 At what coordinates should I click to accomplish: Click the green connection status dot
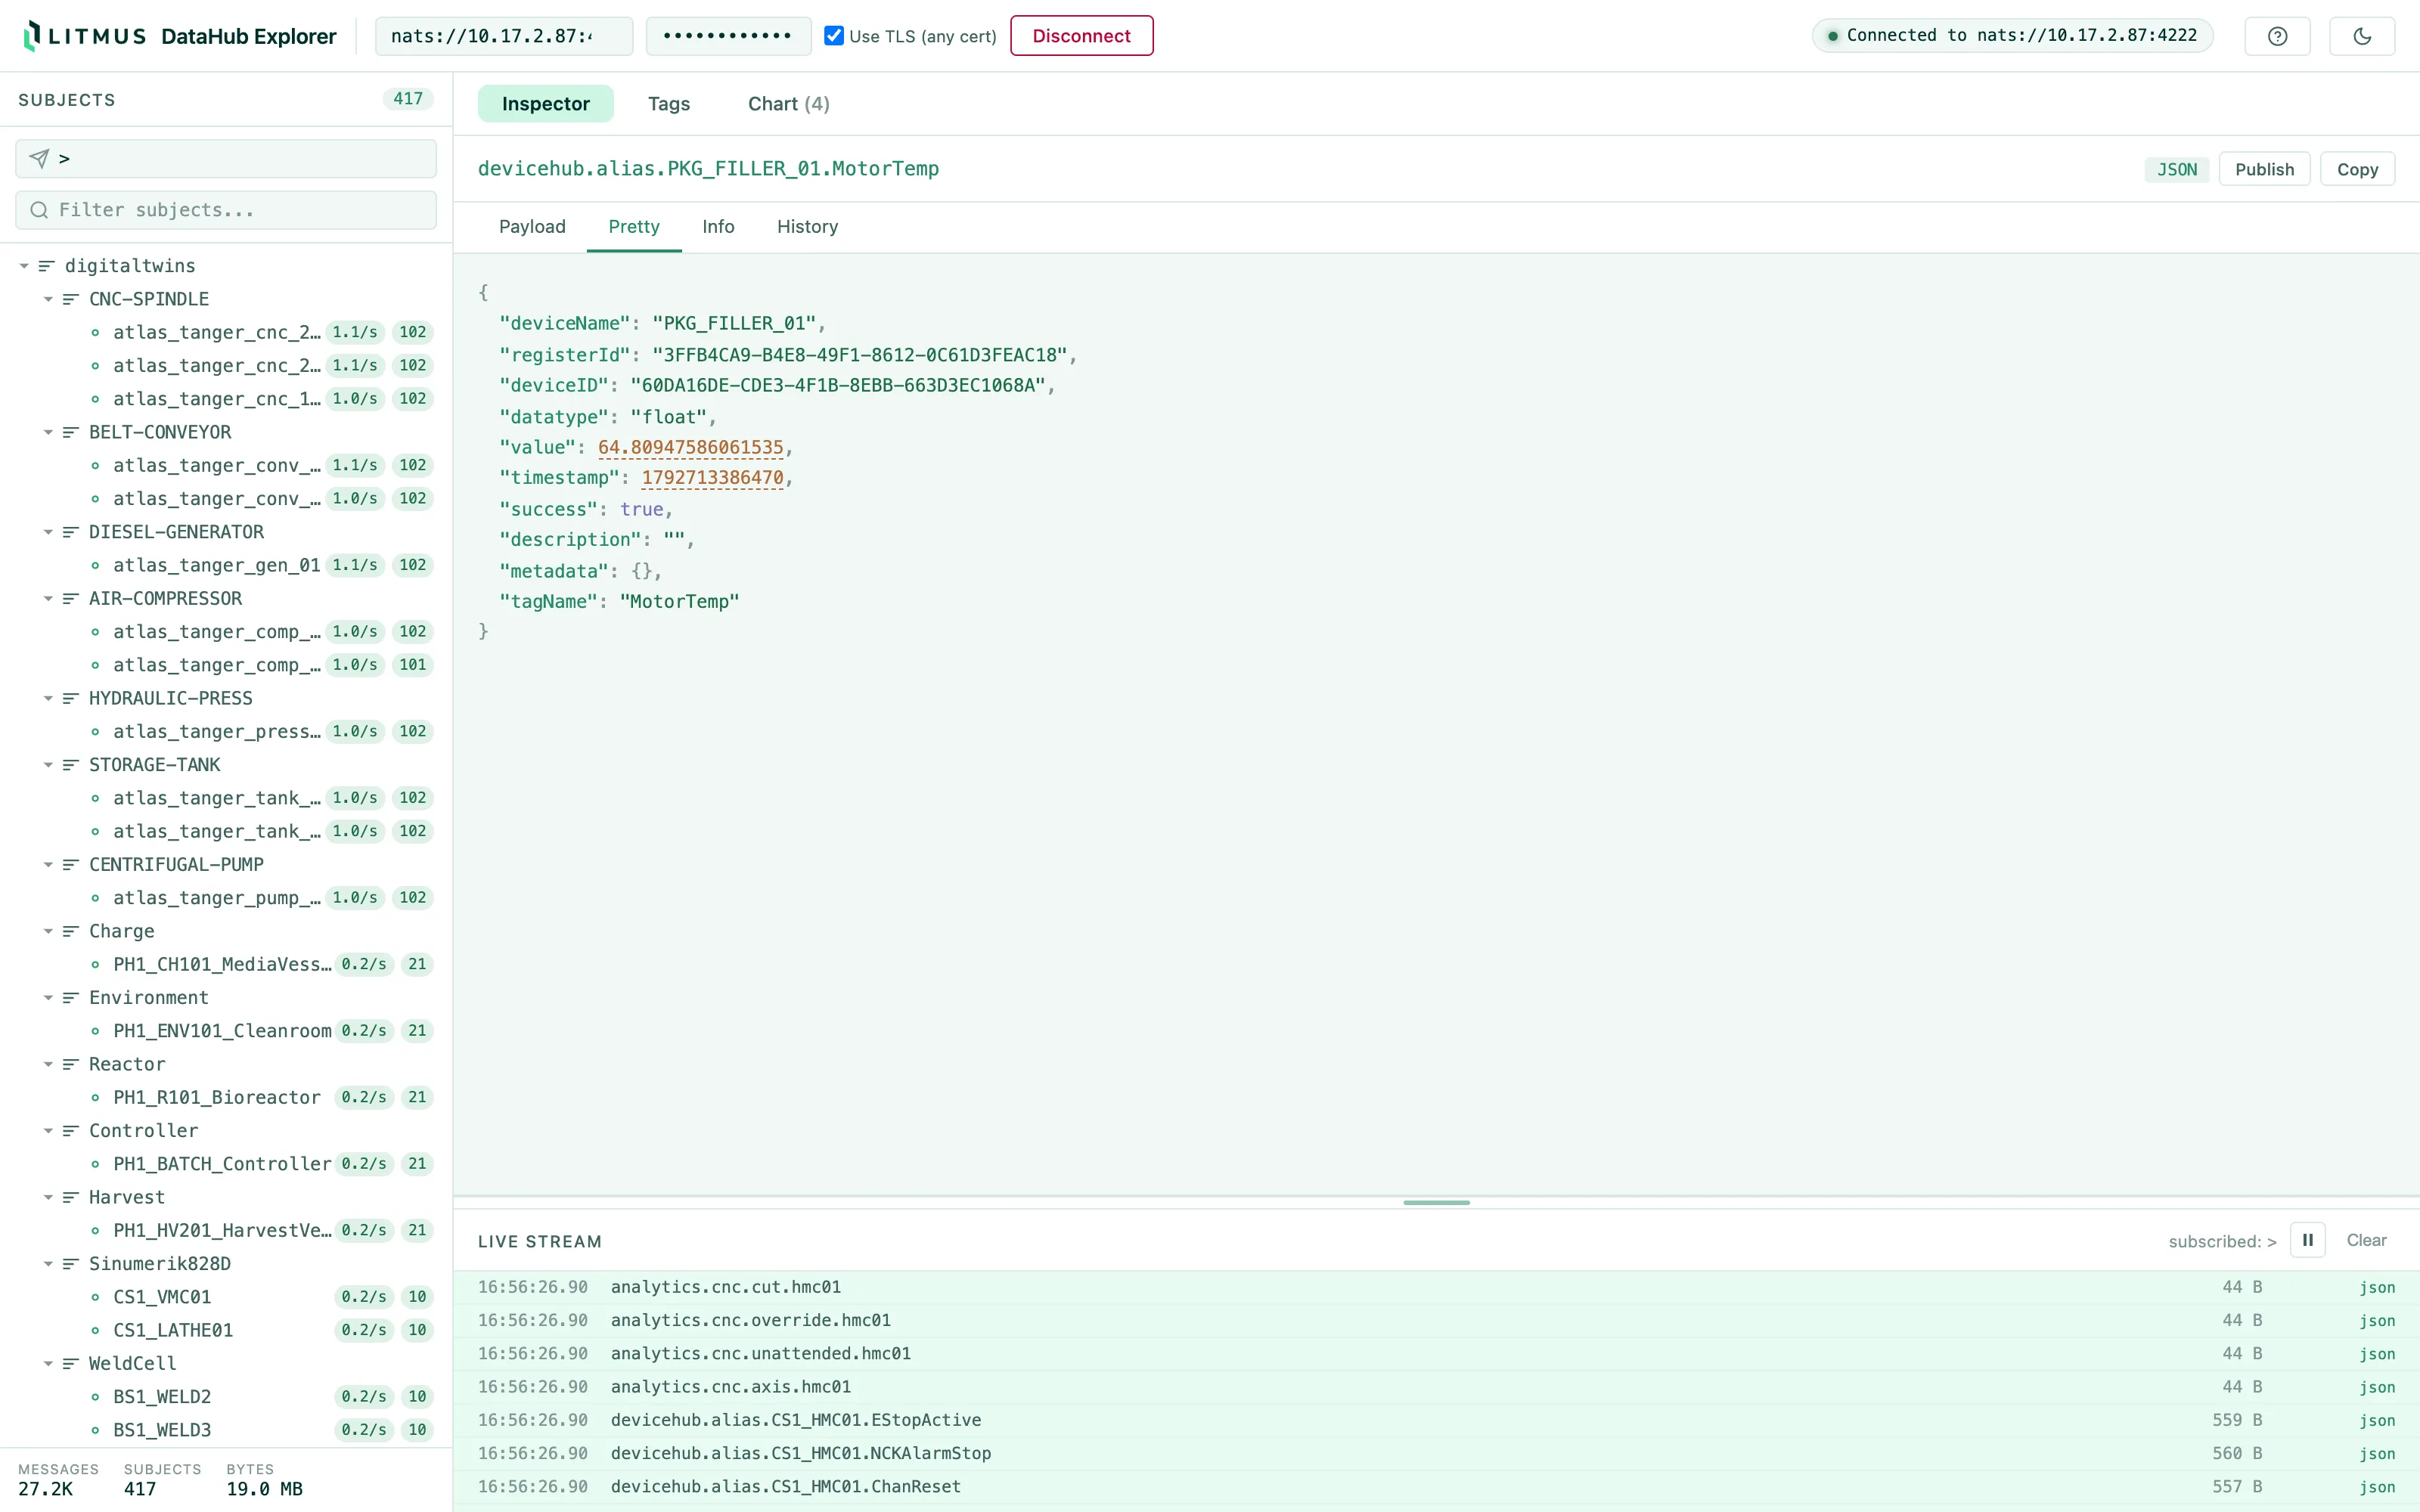pos(1833,36)
